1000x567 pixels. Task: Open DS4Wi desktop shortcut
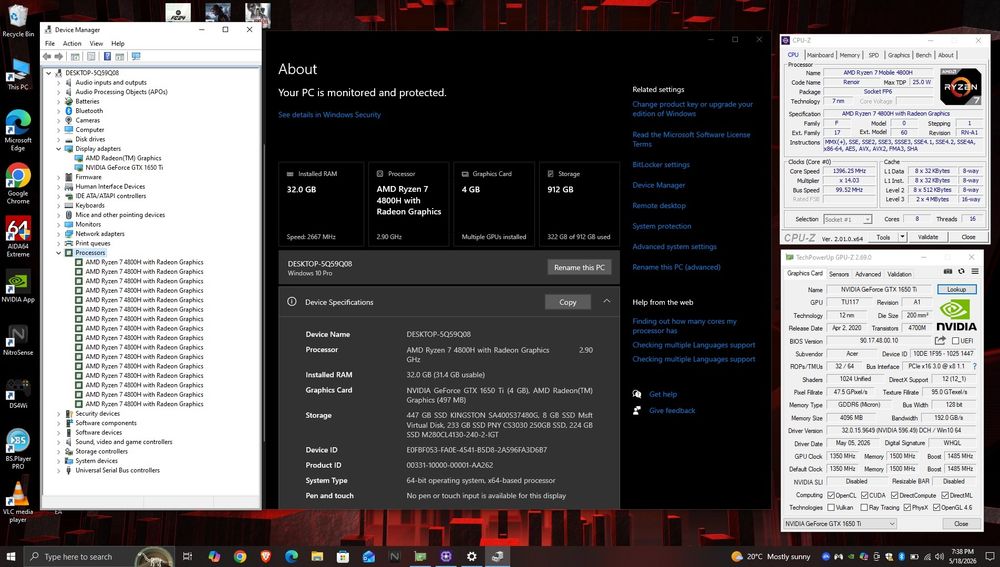[18, 393]
